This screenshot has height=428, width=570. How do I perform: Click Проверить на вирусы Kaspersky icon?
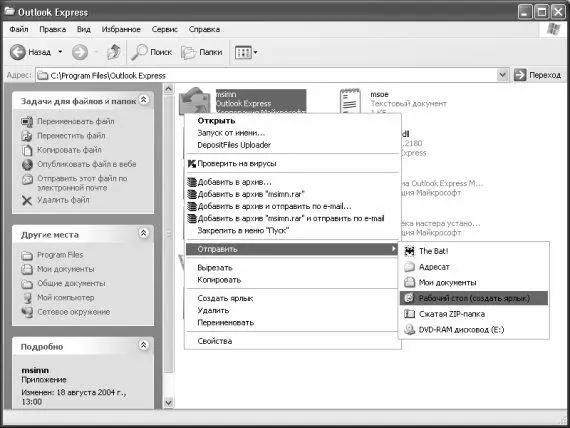(x=192, y=164)
